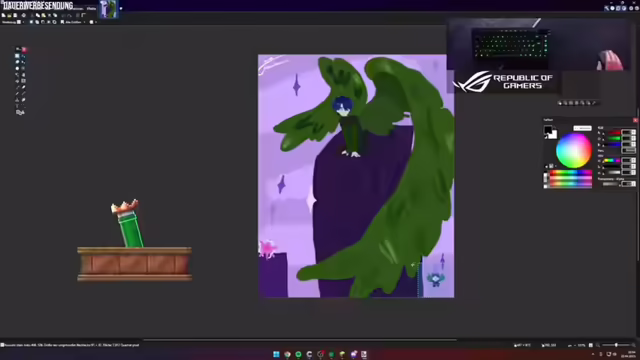Open the antialiasing mode dropdown
The height and width of the screenshot is (360, 640).
click(93, 22)
